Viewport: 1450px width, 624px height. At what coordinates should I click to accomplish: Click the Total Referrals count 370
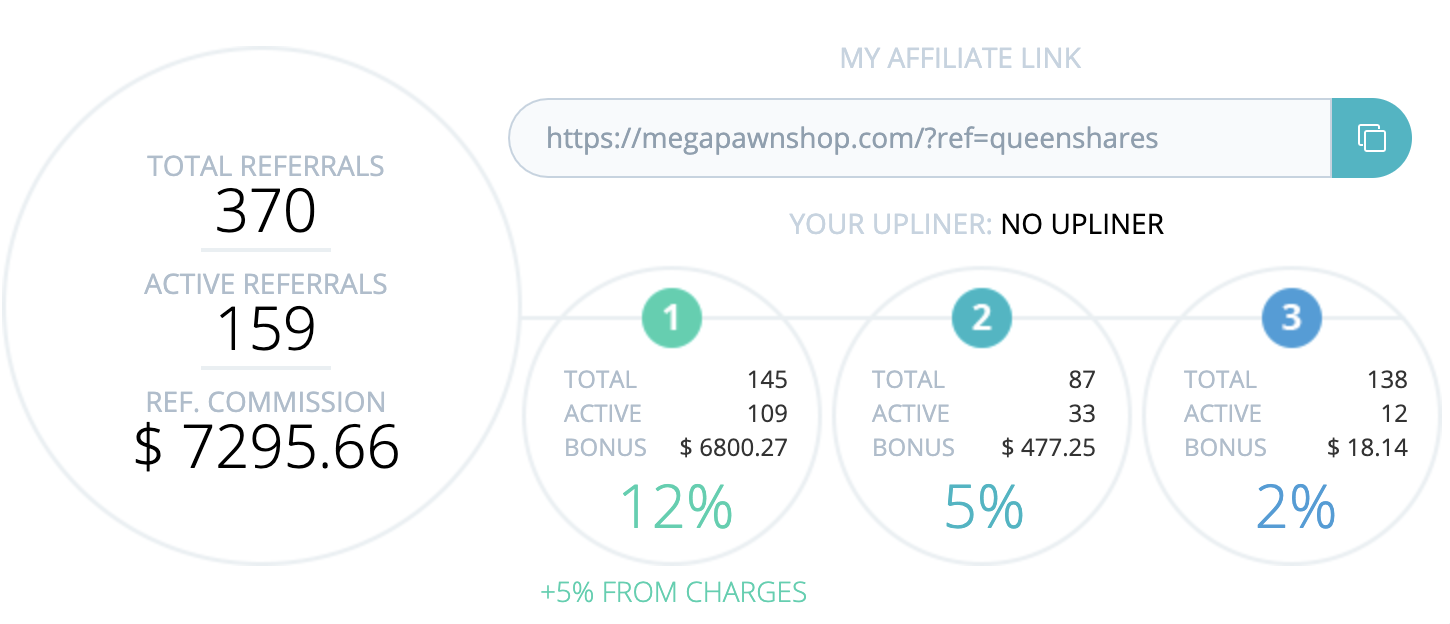[266, 211]
